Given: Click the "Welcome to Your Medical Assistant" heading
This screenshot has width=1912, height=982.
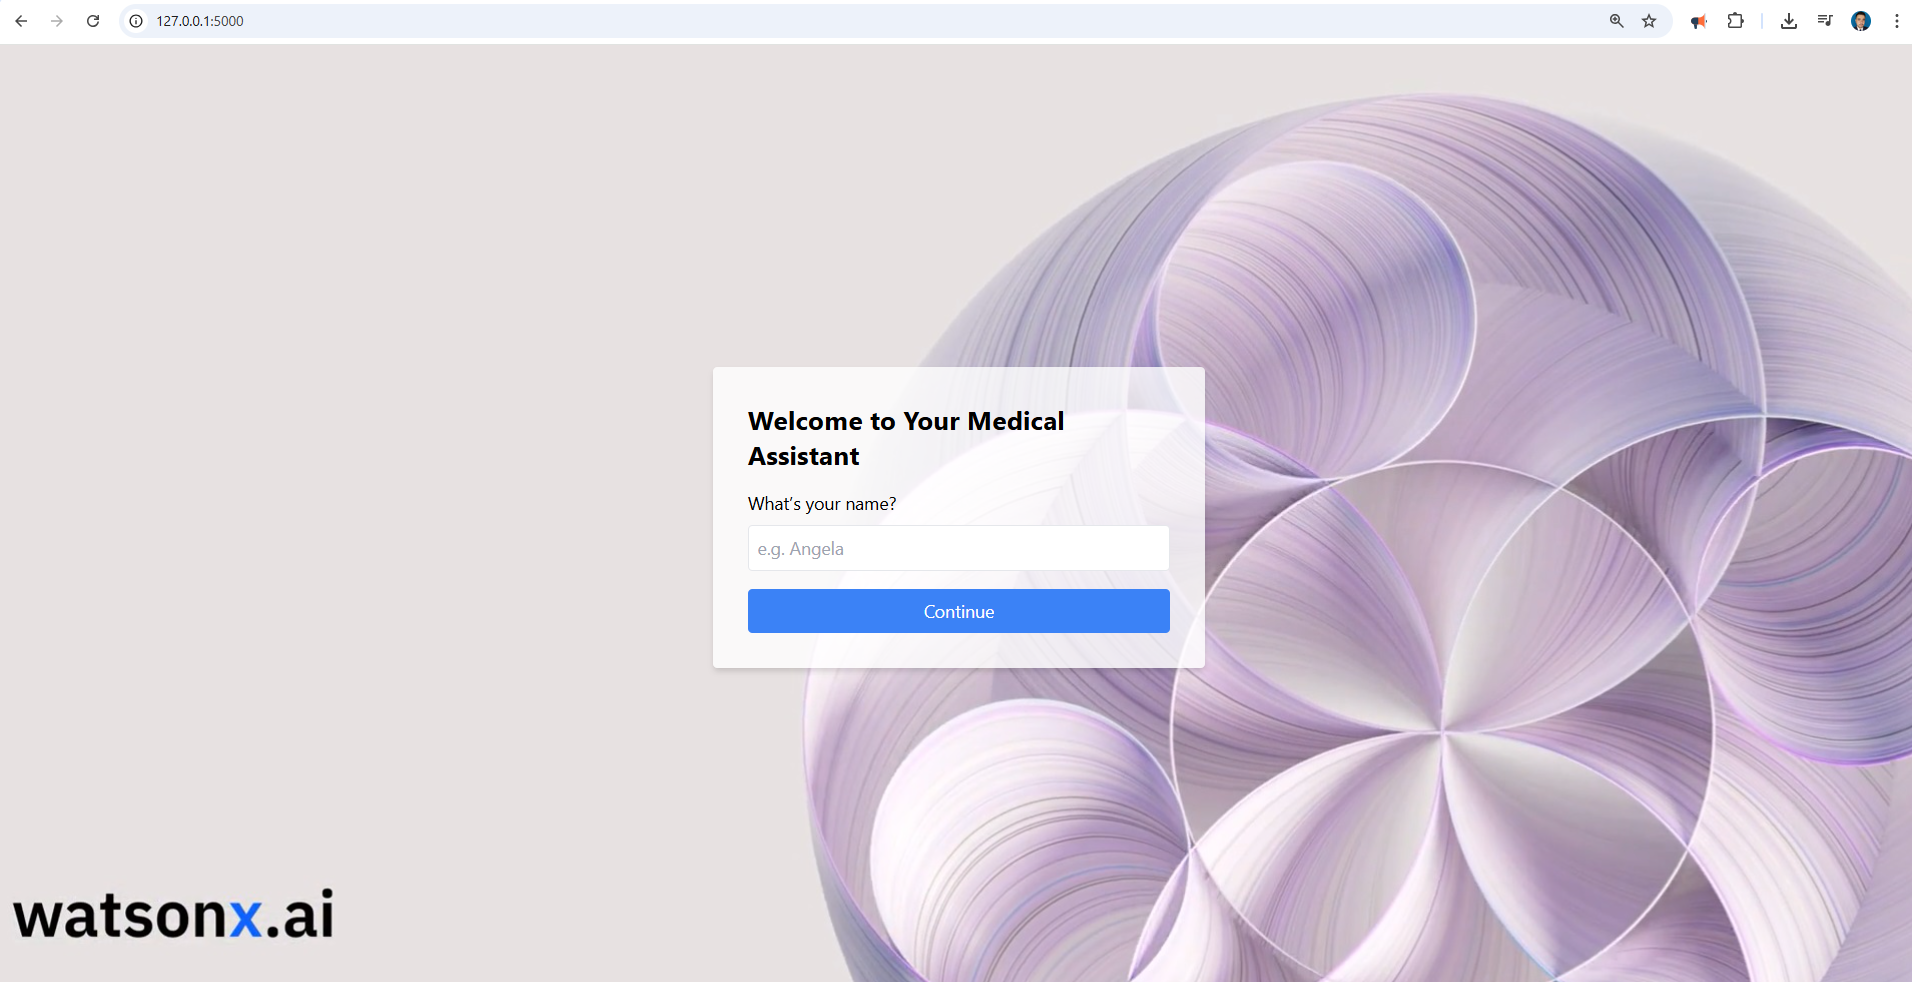Looking at the screenshot, I should tap(906, 438).
